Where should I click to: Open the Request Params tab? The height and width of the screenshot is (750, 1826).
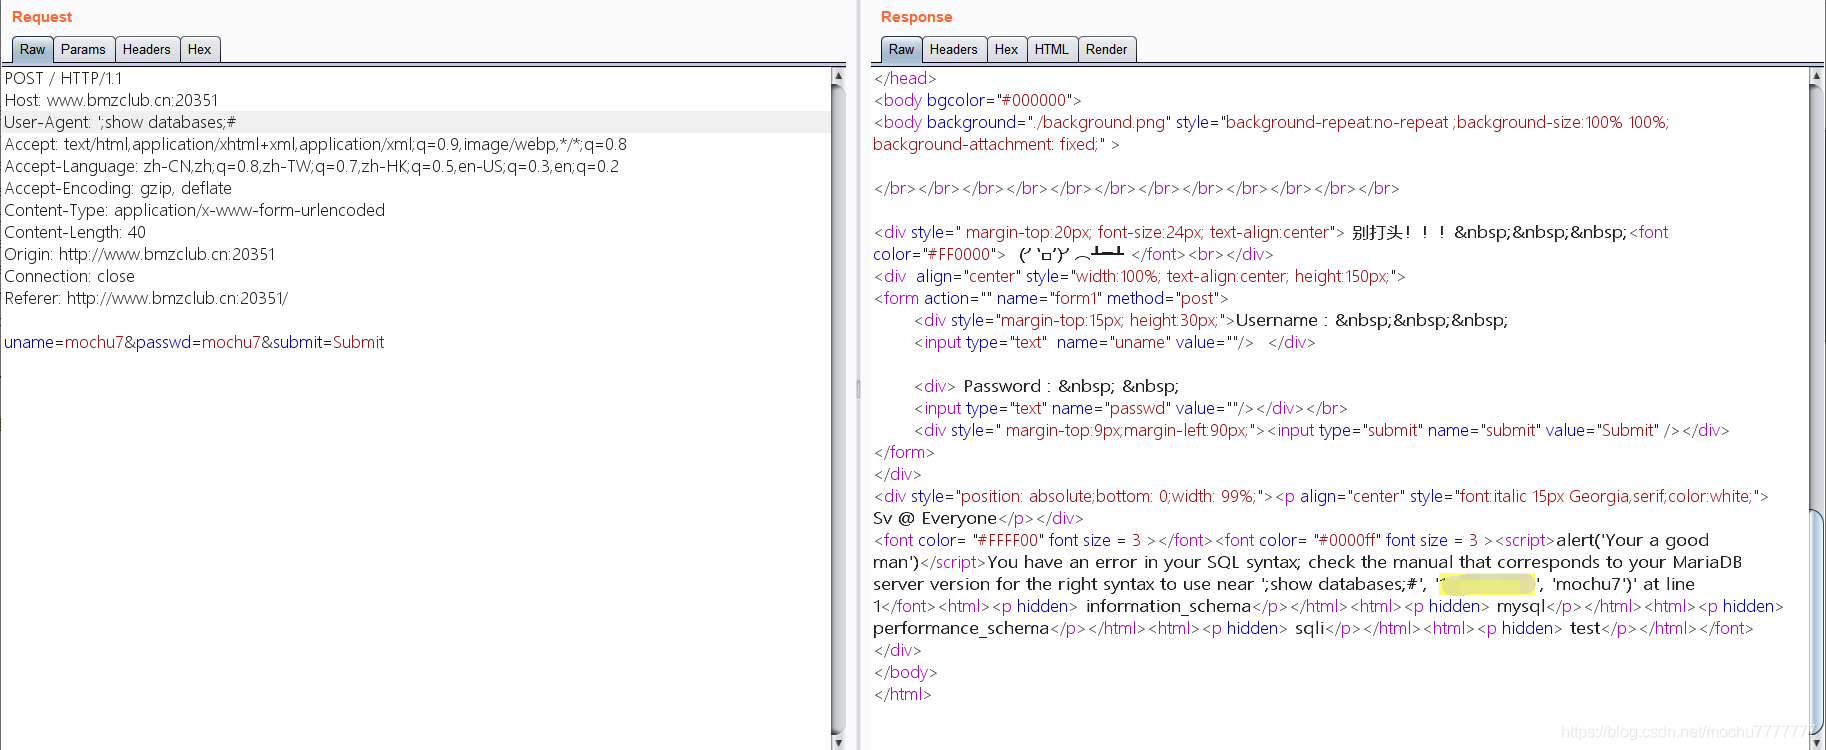83,49
